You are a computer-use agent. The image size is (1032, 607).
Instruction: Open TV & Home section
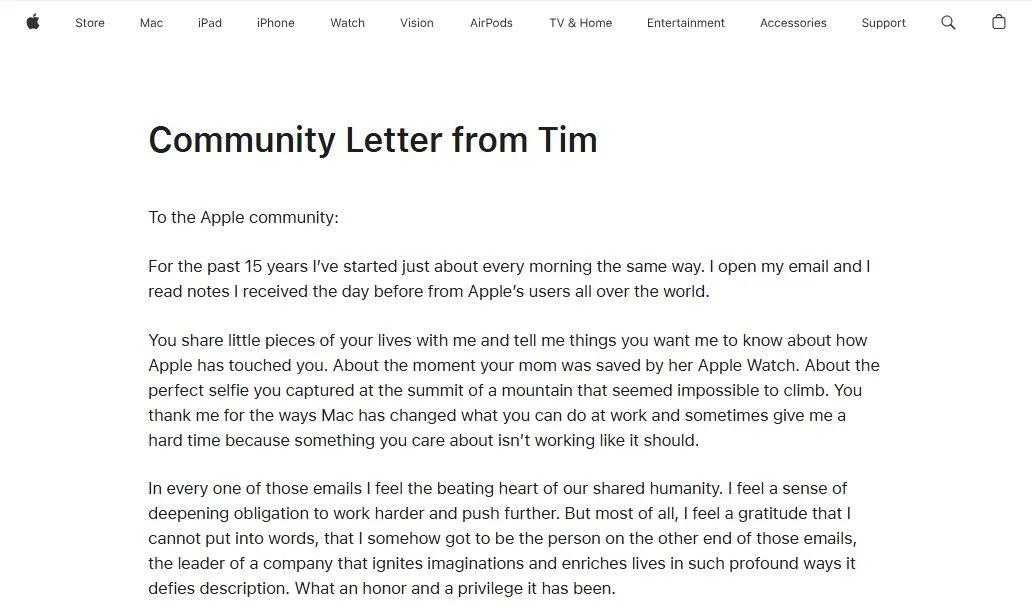pos(580,23)
